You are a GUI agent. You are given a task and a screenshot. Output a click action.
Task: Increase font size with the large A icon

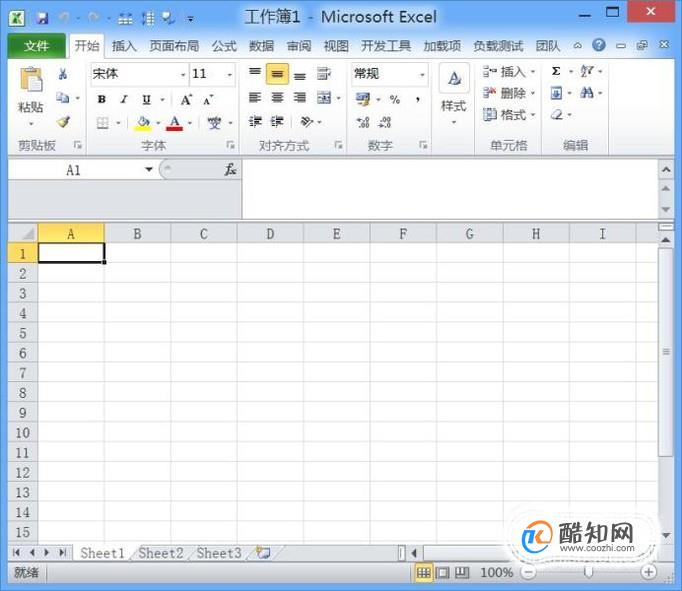pos(186,100)
